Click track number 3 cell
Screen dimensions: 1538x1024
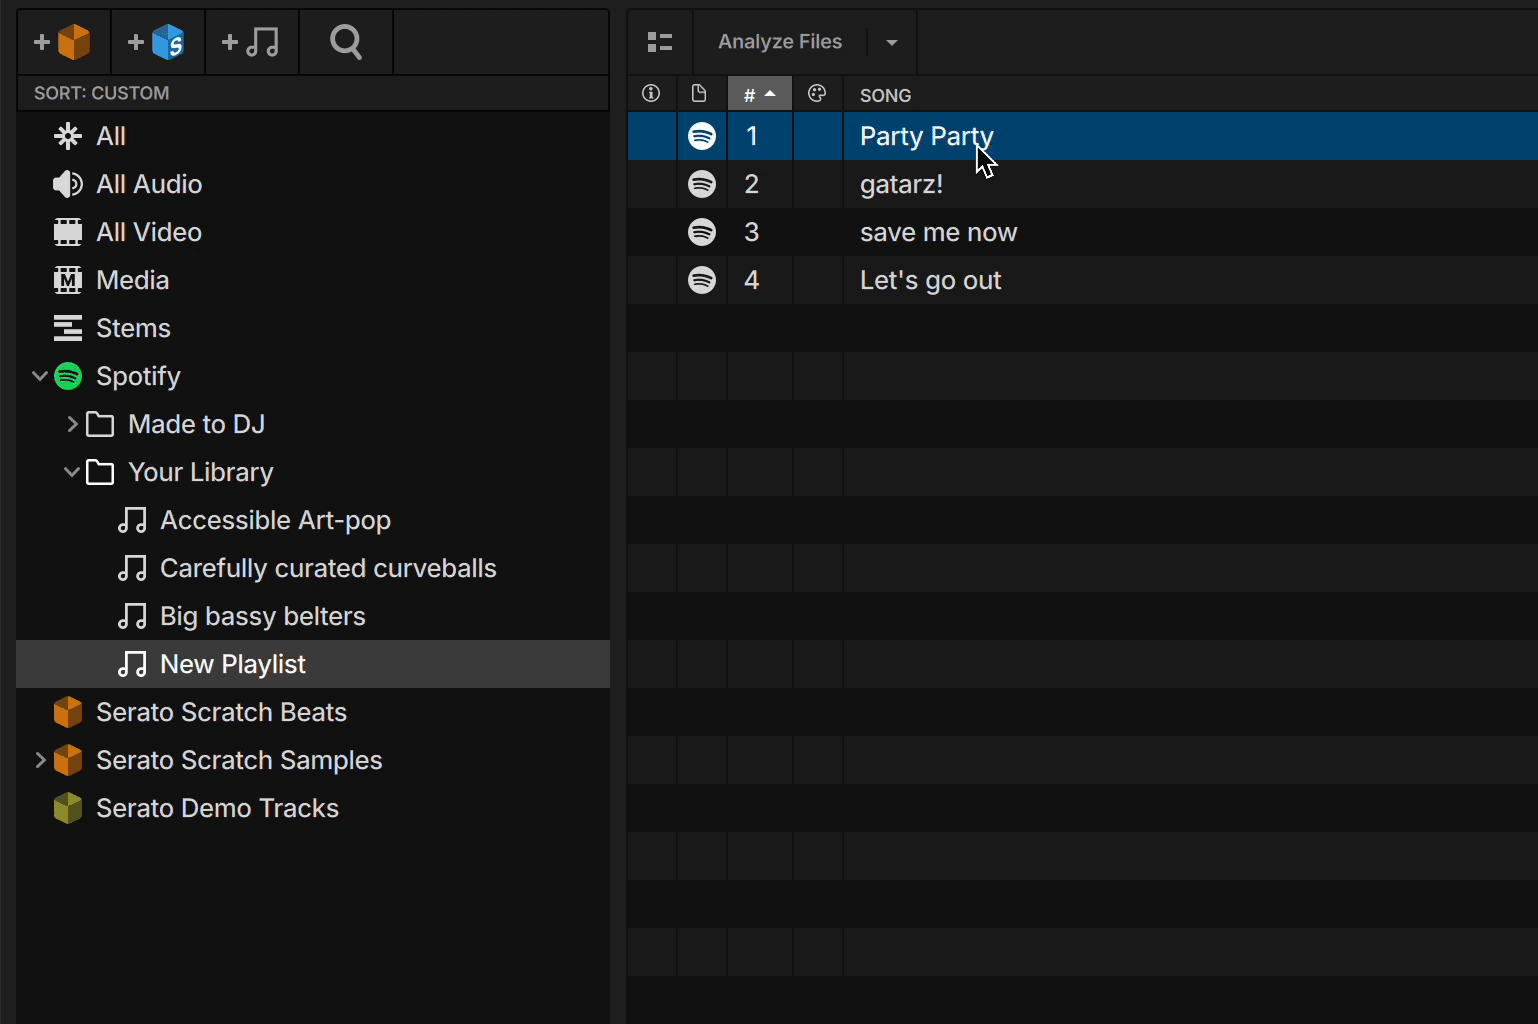coord(760,232)
